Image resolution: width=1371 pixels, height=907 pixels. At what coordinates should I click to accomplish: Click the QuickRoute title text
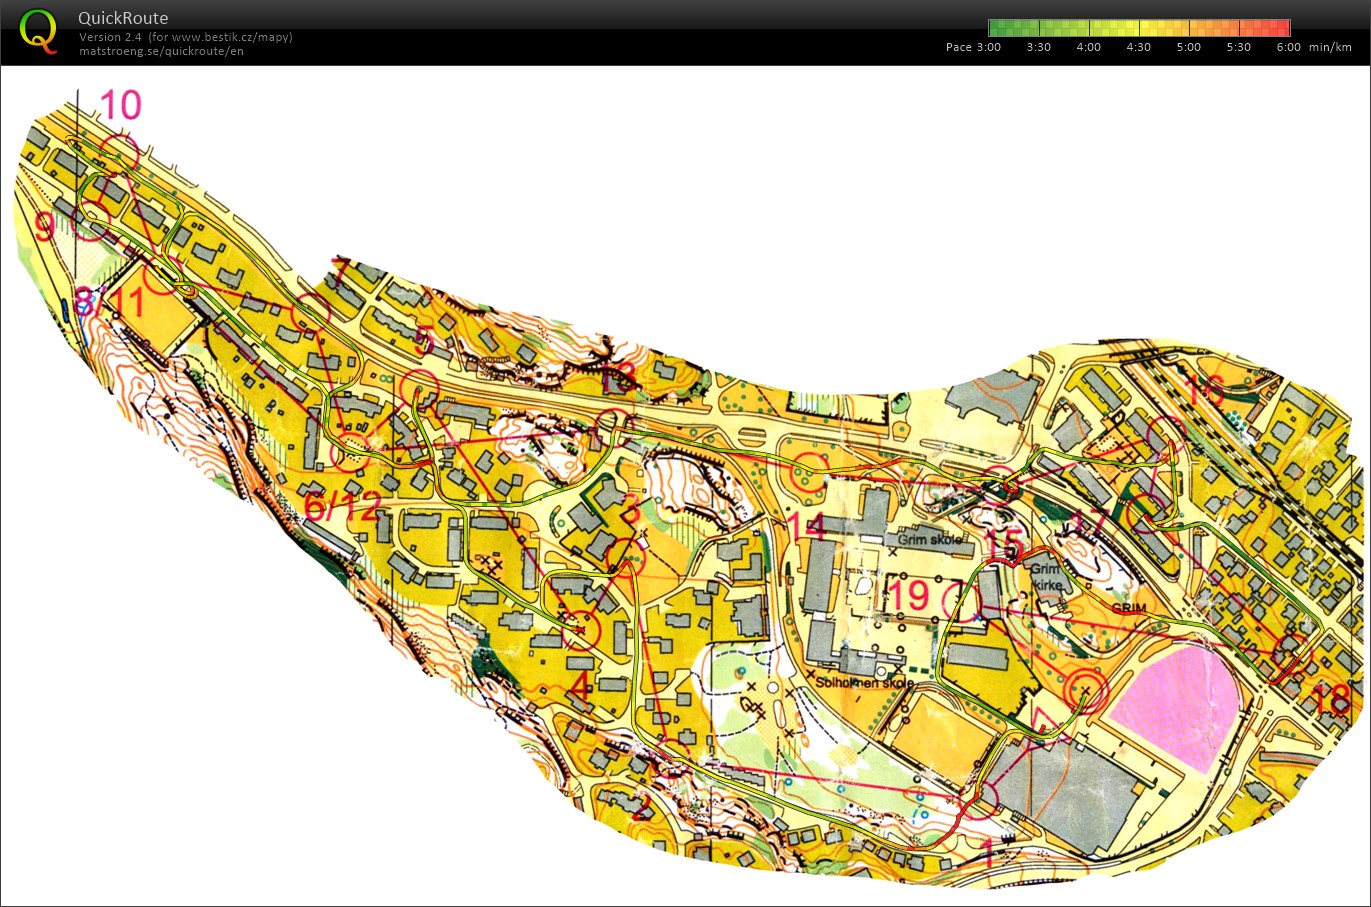(x=123, y=18)
